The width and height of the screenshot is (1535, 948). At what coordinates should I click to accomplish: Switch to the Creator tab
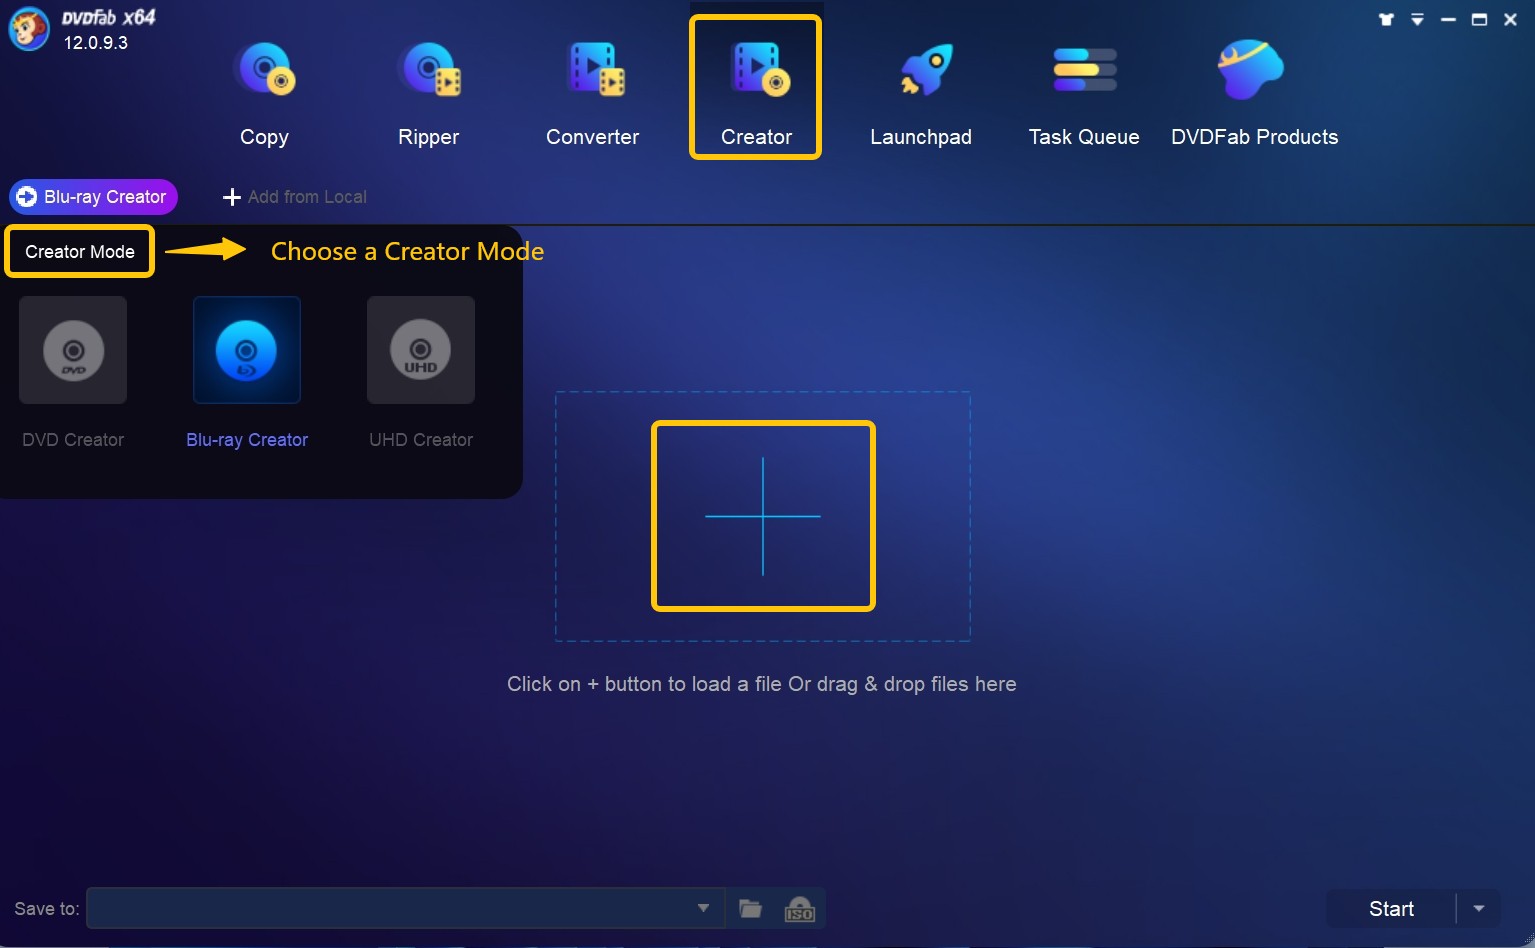[756, 88]
